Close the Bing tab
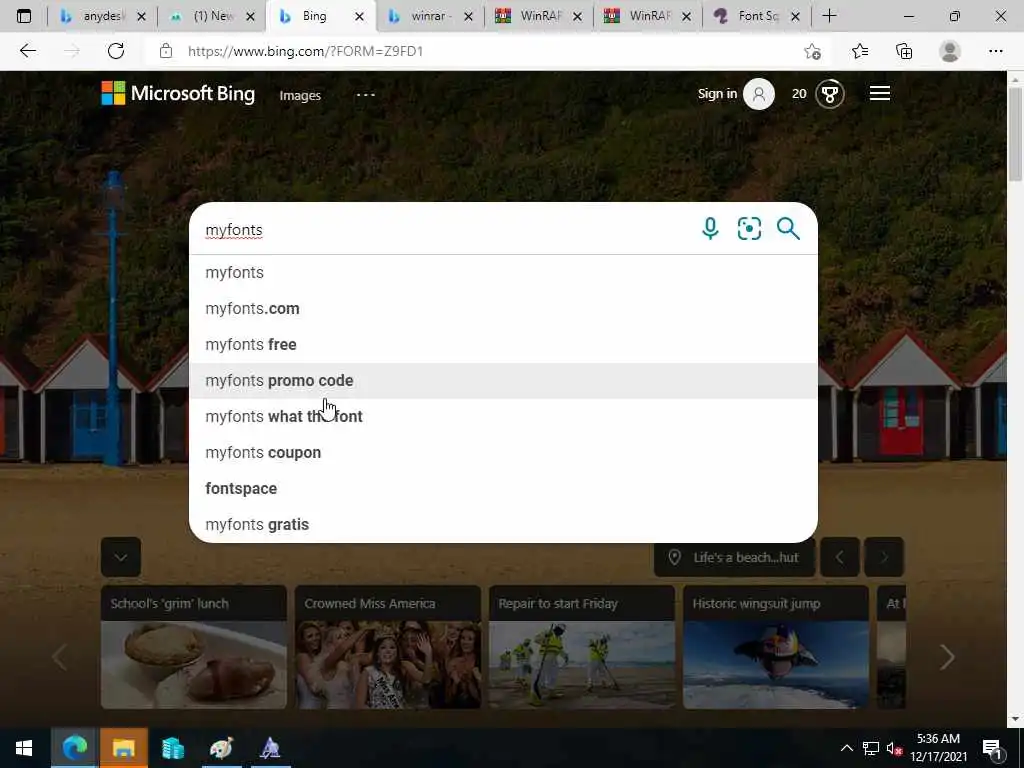Viewport: 1024px width, 768px height. point(359,16)
